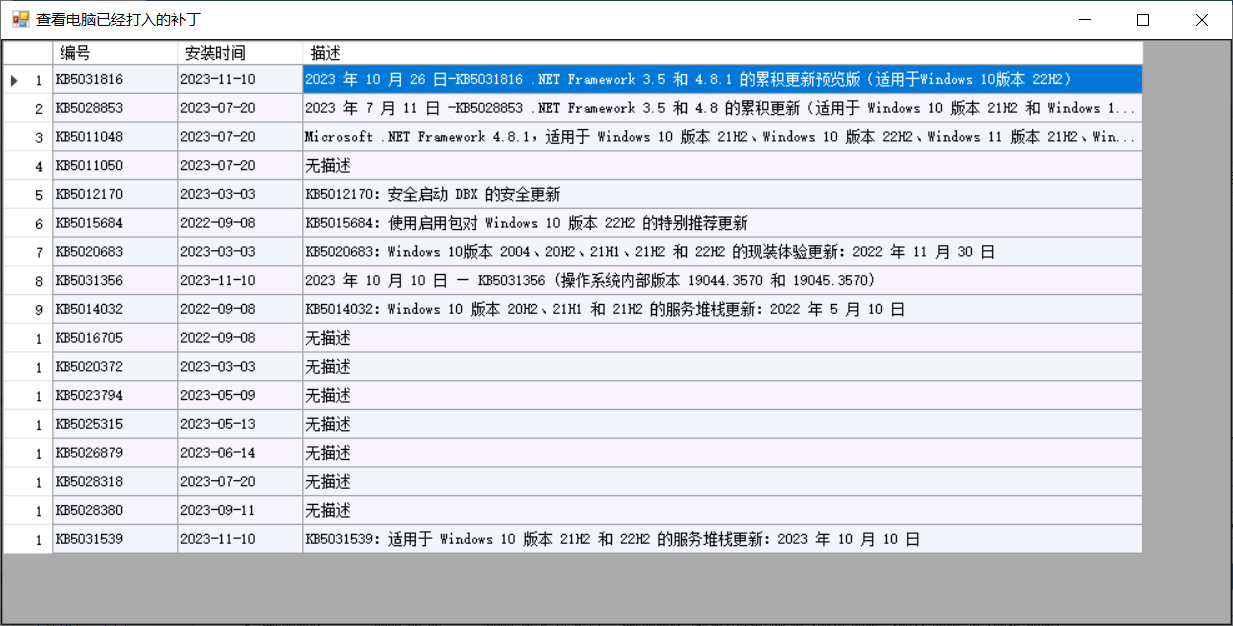Click the highlighted KB5031816 description cell
This screenshot has height=626, width=1233.
[722, 80]
